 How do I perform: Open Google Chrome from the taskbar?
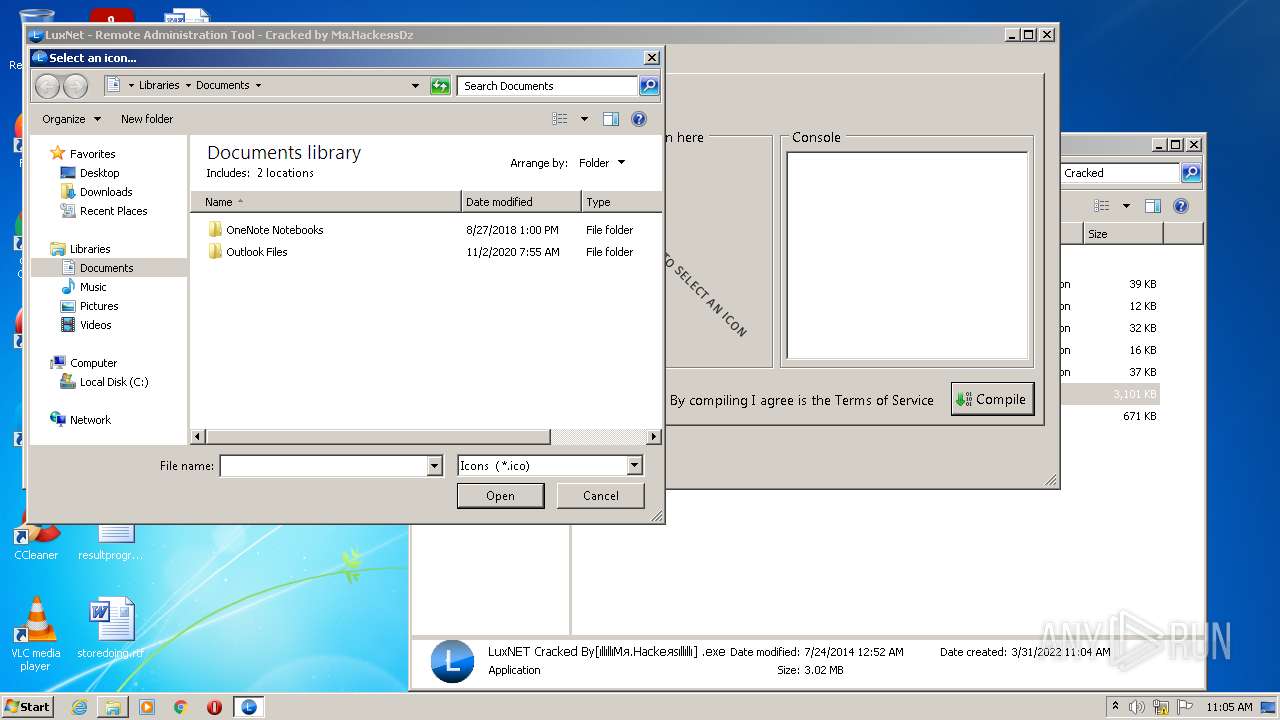click(181, 707)
